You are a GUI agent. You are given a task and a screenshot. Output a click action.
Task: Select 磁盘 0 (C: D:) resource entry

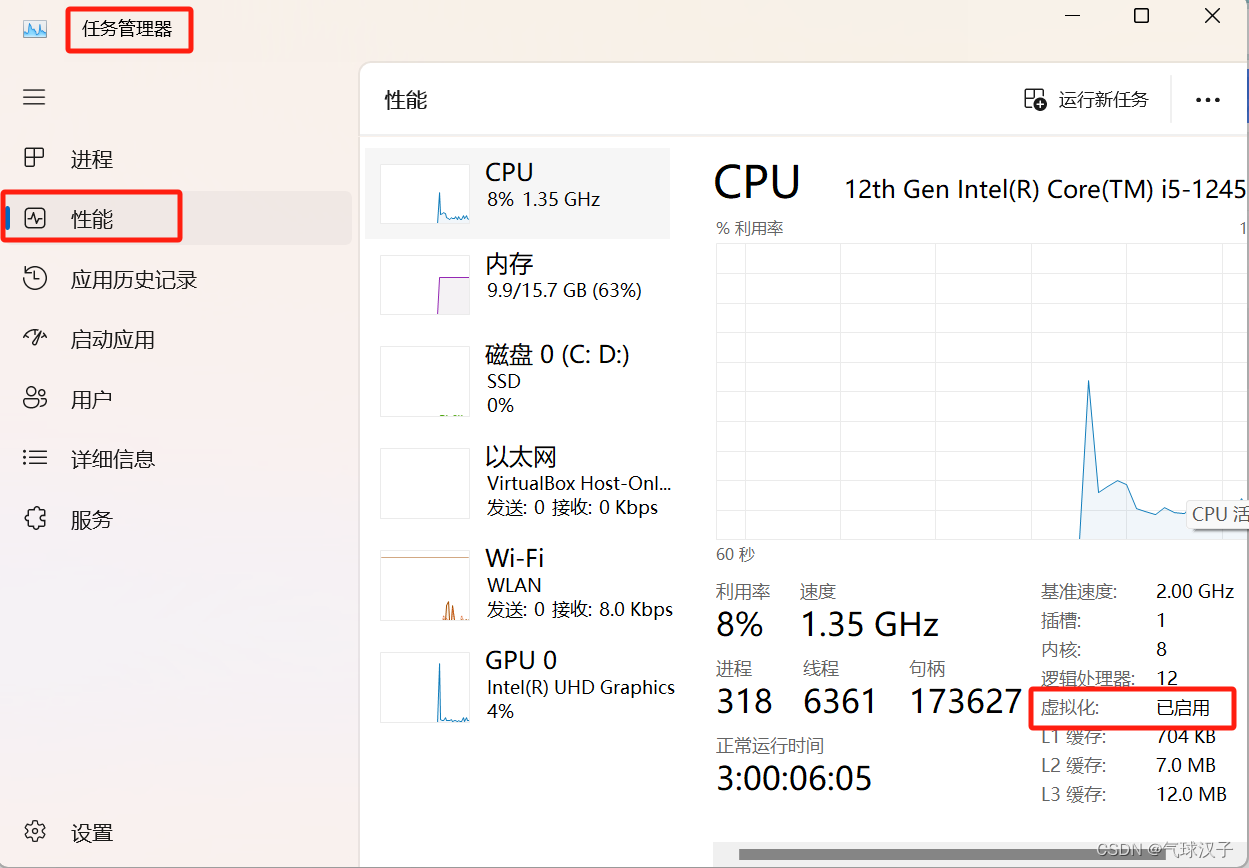click(517, 380)
